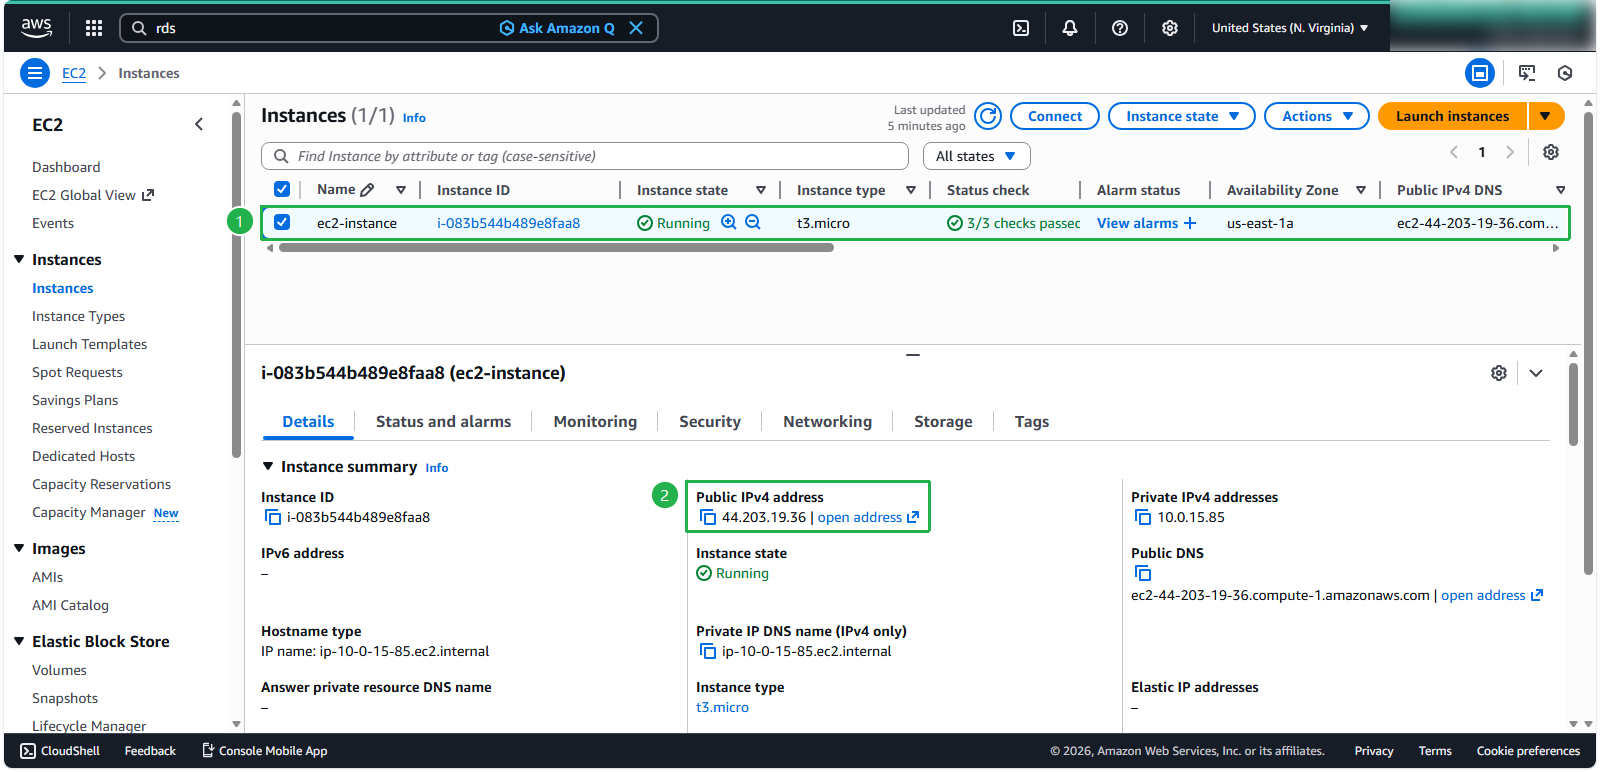Refresh the instances list
Image resolution: width=1600 pixels, height=772 pixels.
pos(988,116)
